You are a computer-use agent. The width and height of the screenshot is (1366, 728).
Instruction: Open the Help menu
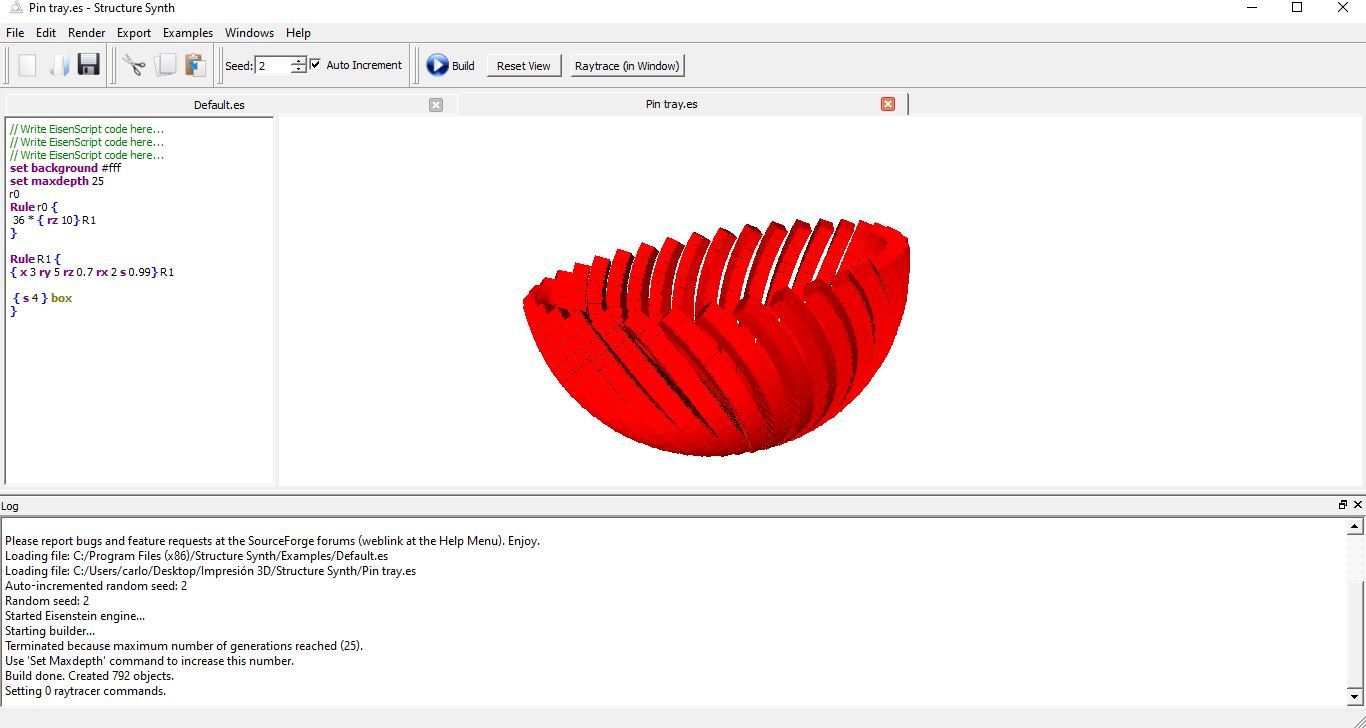click(x=298, y=33)
